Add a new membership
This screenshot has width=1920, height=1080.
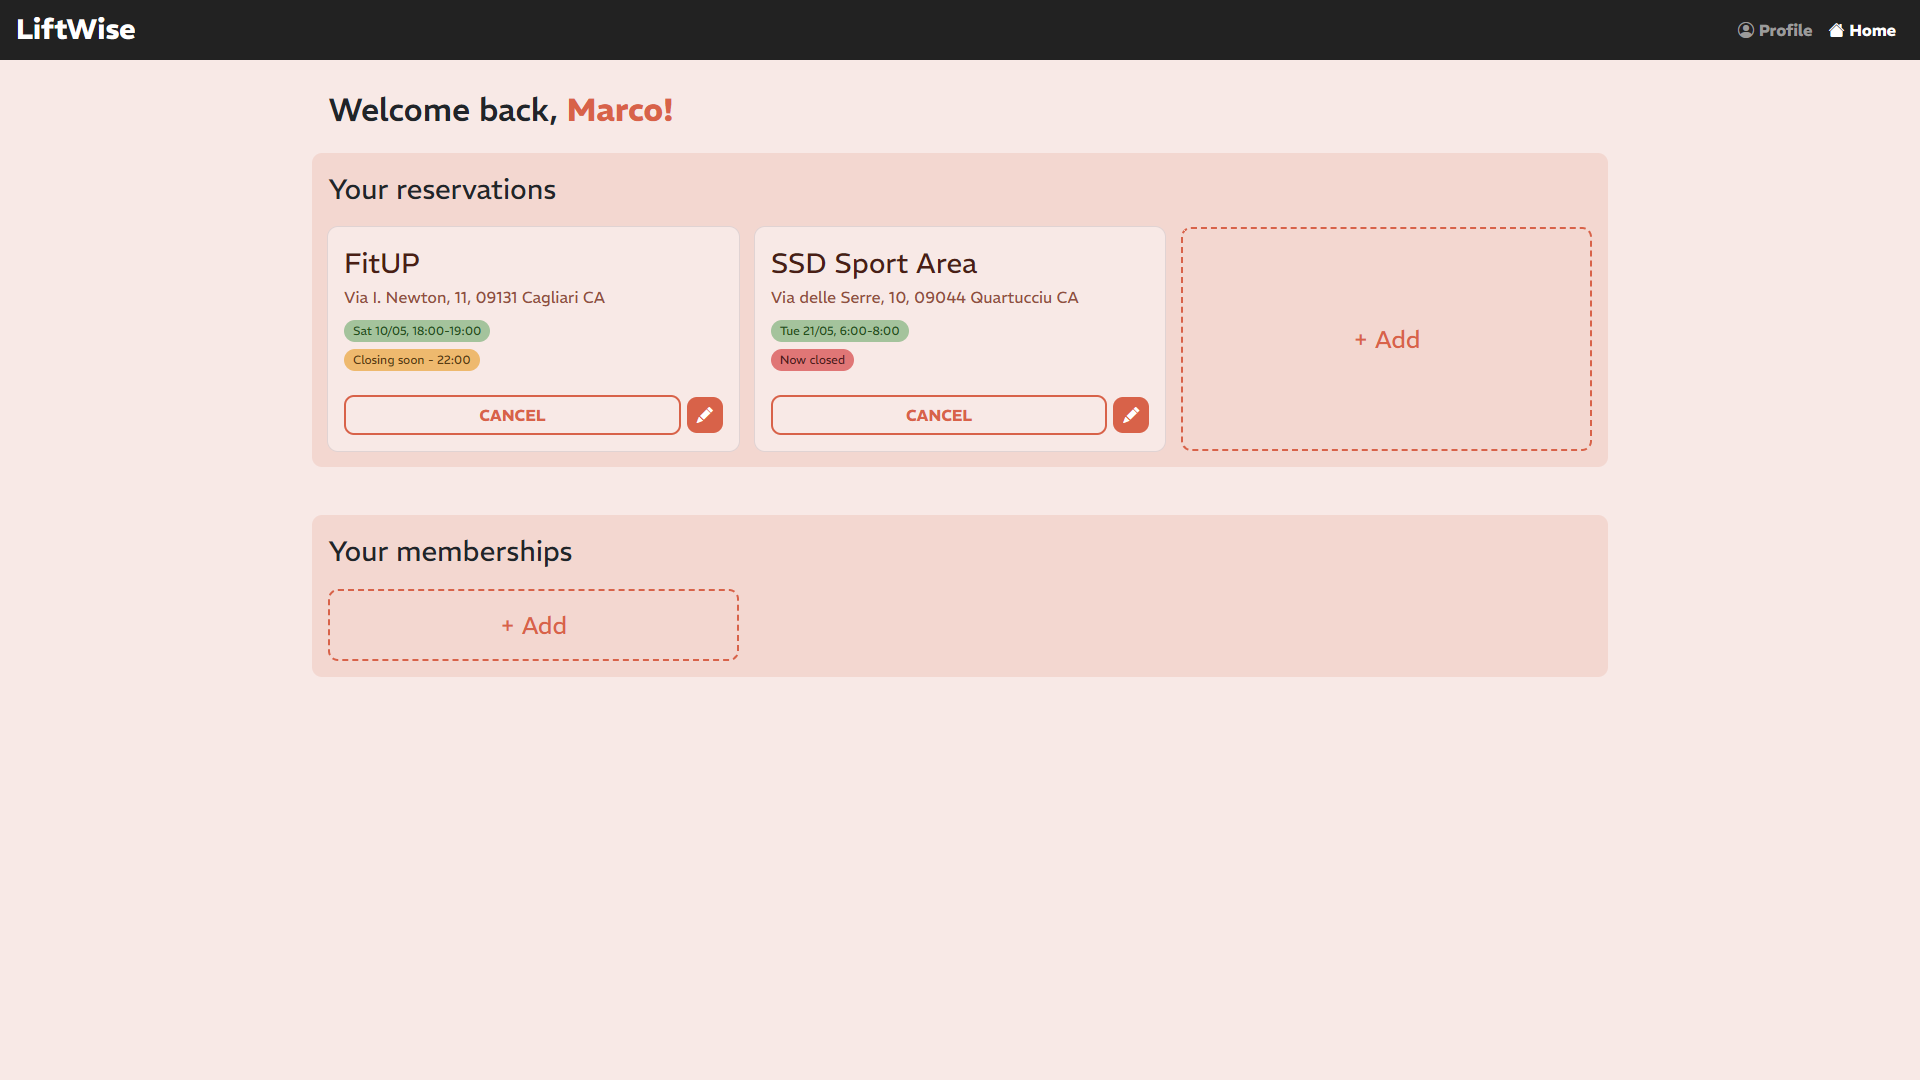click(533, 625)
